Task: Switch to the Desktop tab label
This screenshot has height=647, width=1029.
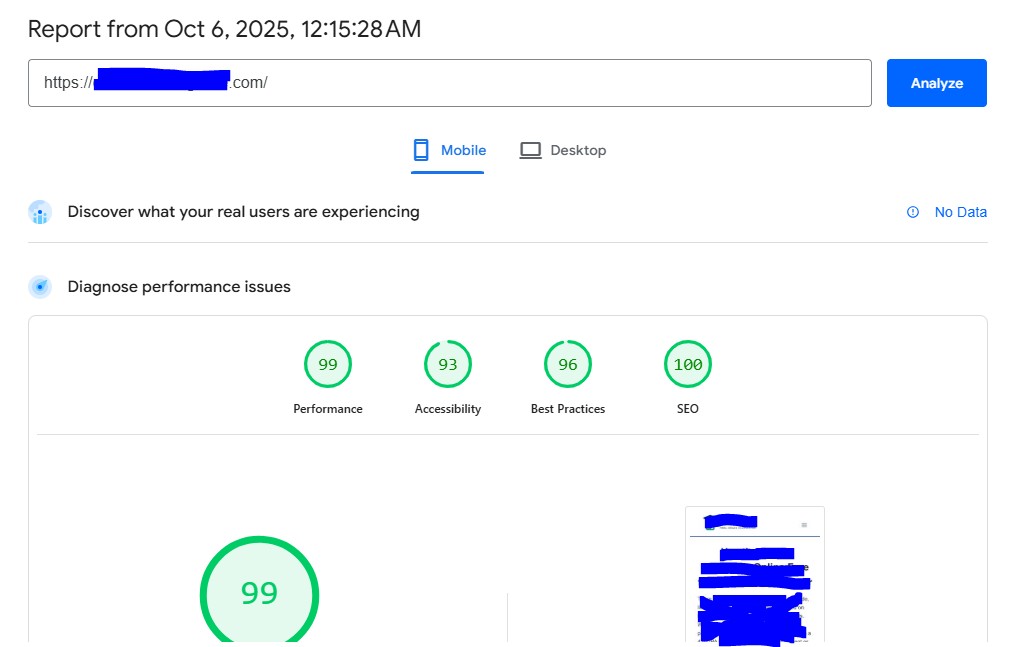Action: click(578, 150)
